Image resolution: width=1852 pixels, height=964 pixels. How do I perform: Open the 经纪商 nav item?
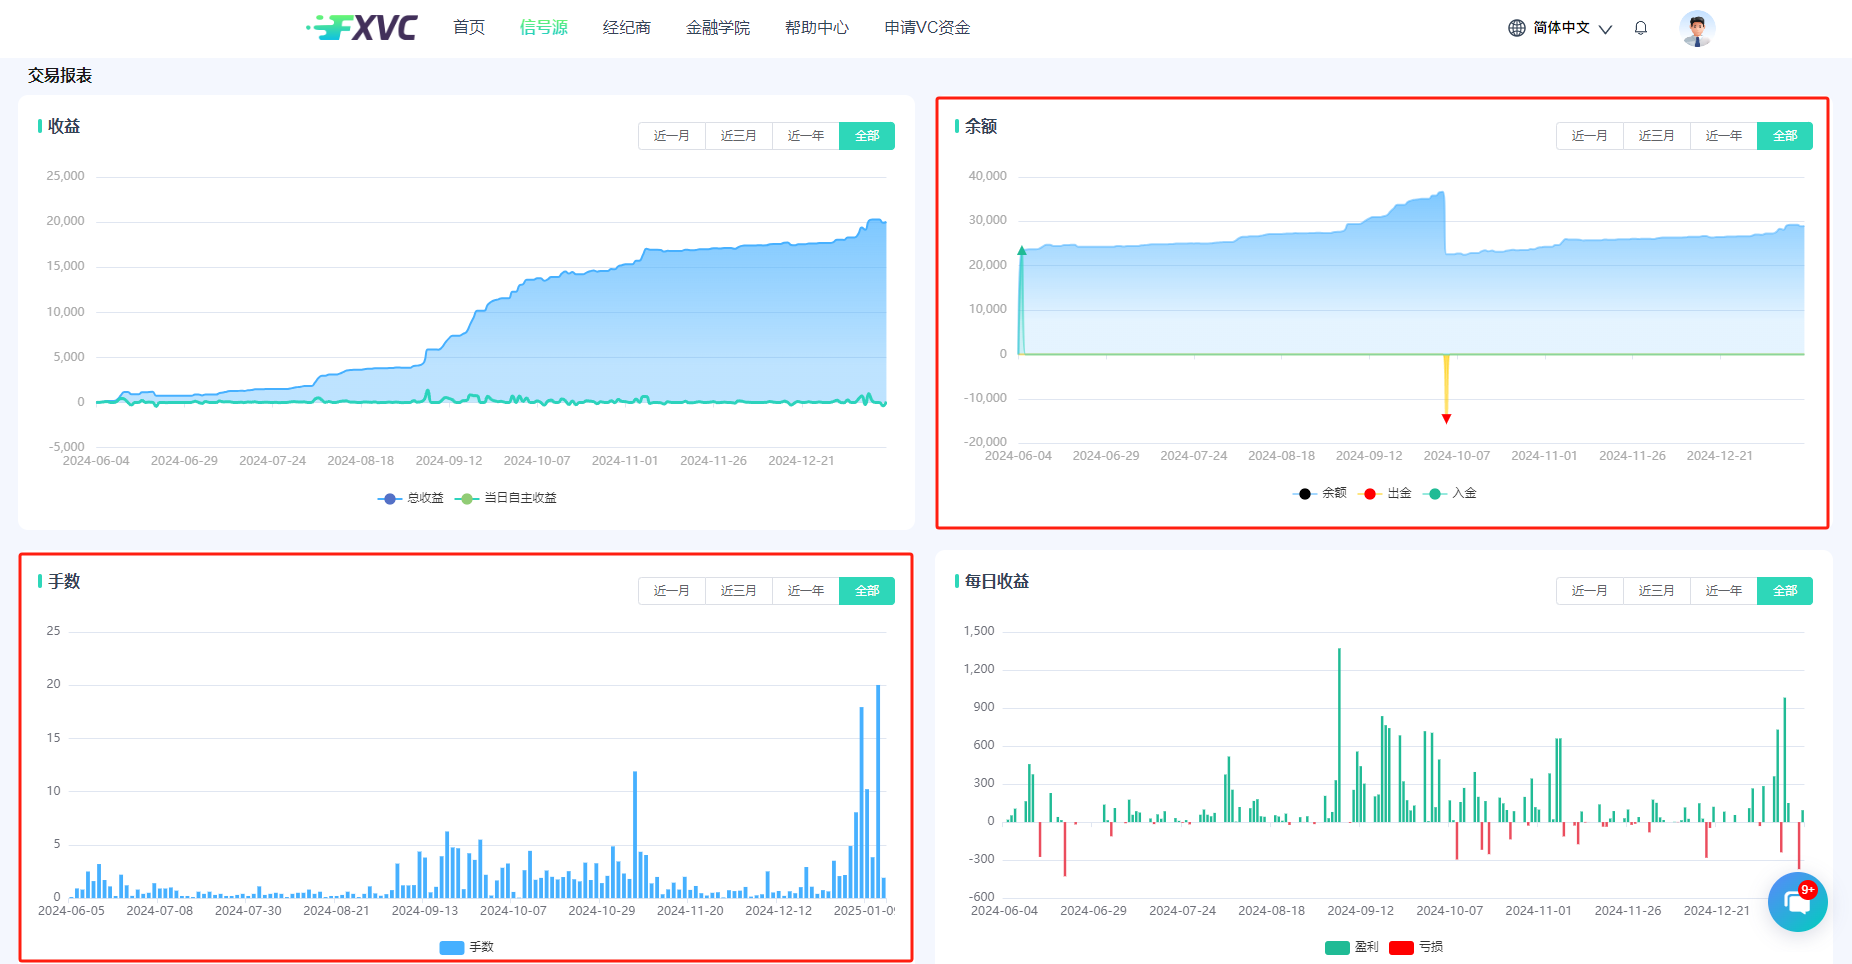coord(627,28)
